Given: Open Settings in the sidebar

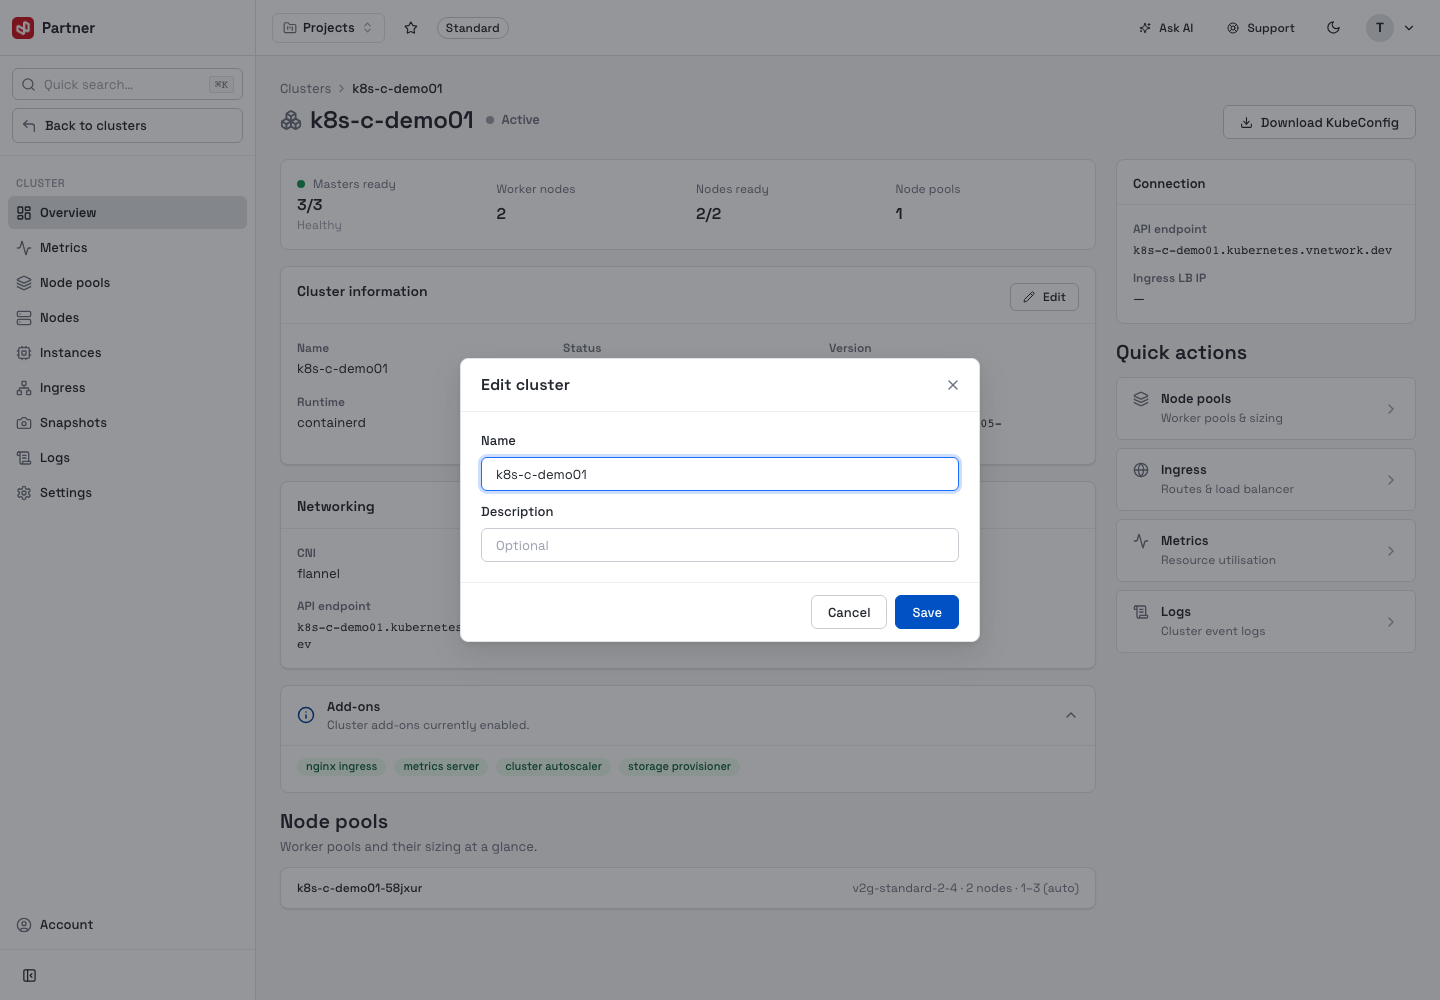Looking at the screenshot, I should coord(127,492).
